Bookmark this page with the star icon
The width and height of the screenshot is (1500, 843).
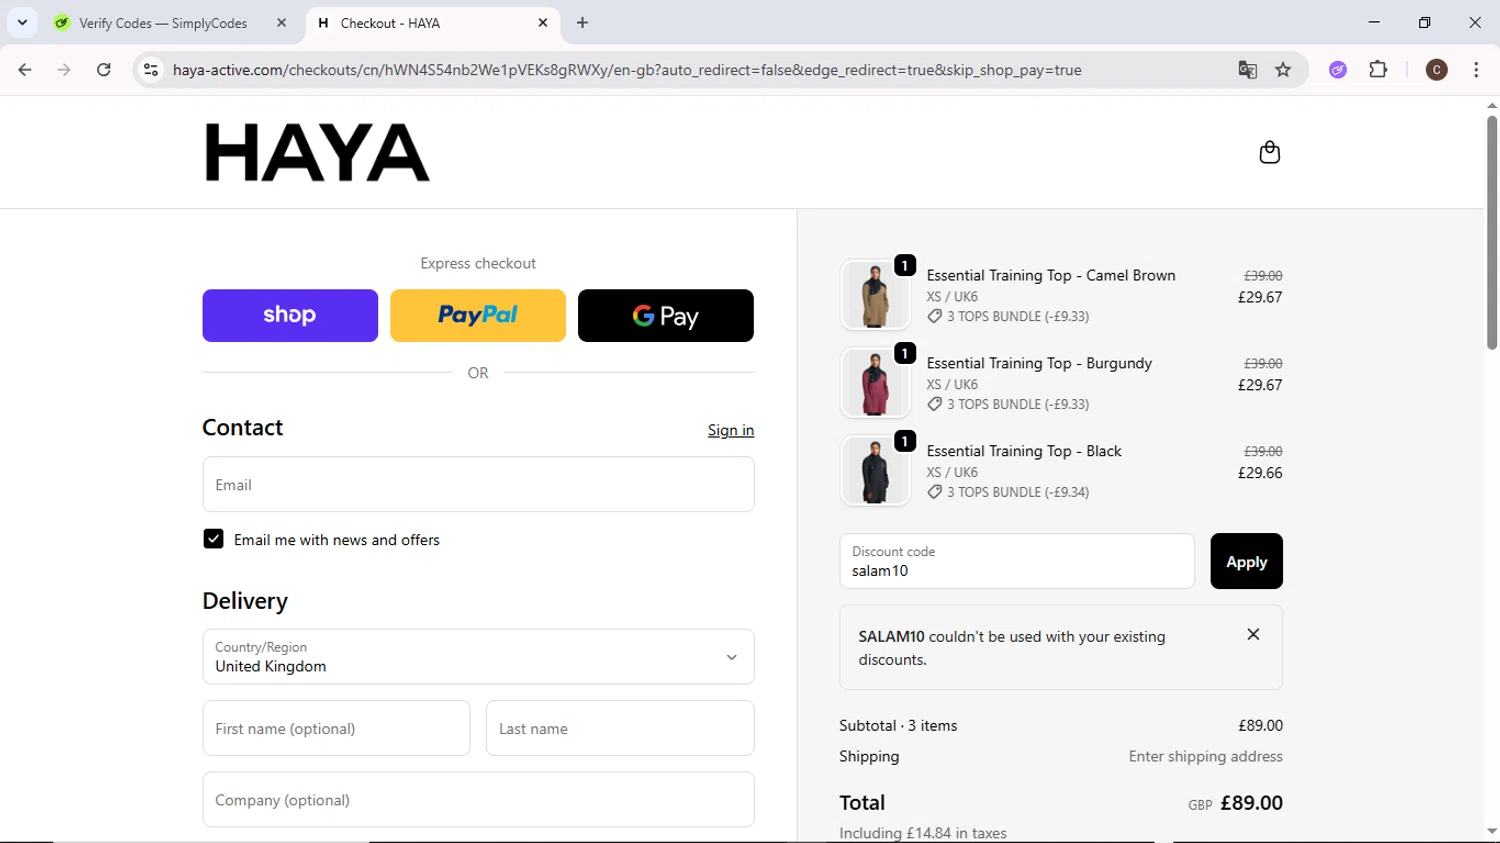click(1283, 70)
